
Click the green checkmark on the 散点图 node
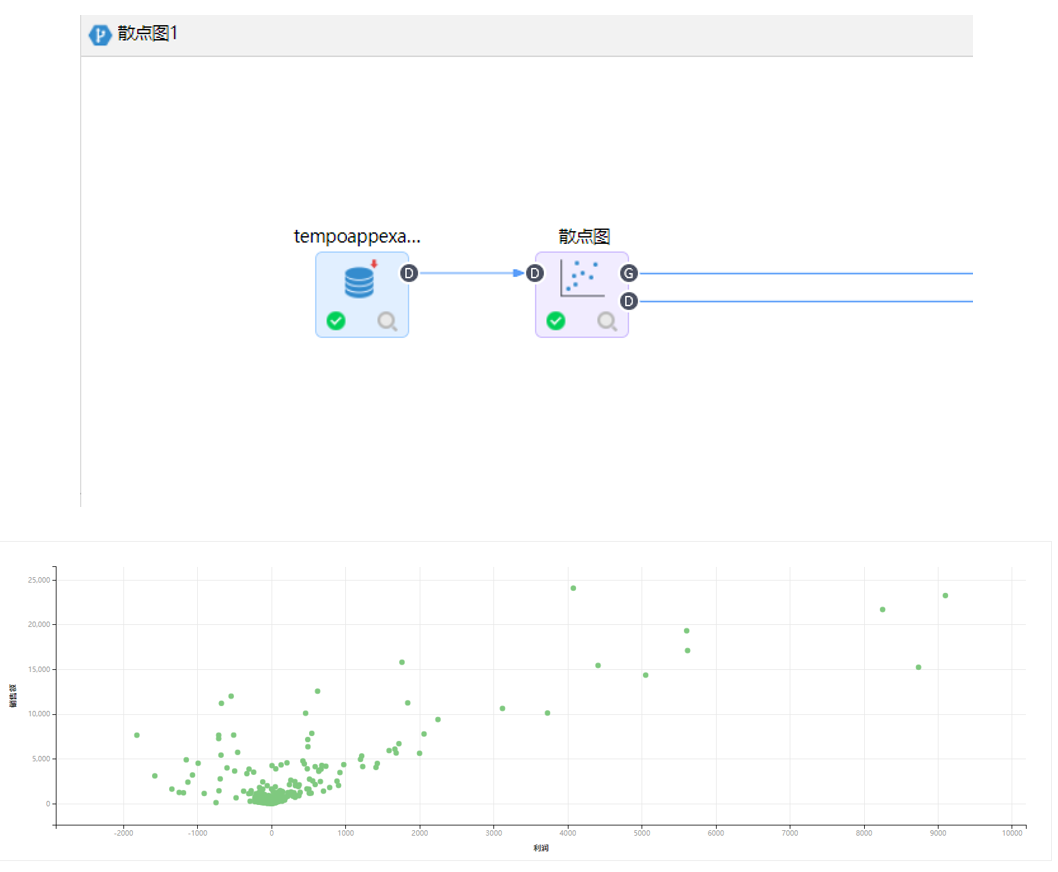pyautogui.click(x=556, y=321)
